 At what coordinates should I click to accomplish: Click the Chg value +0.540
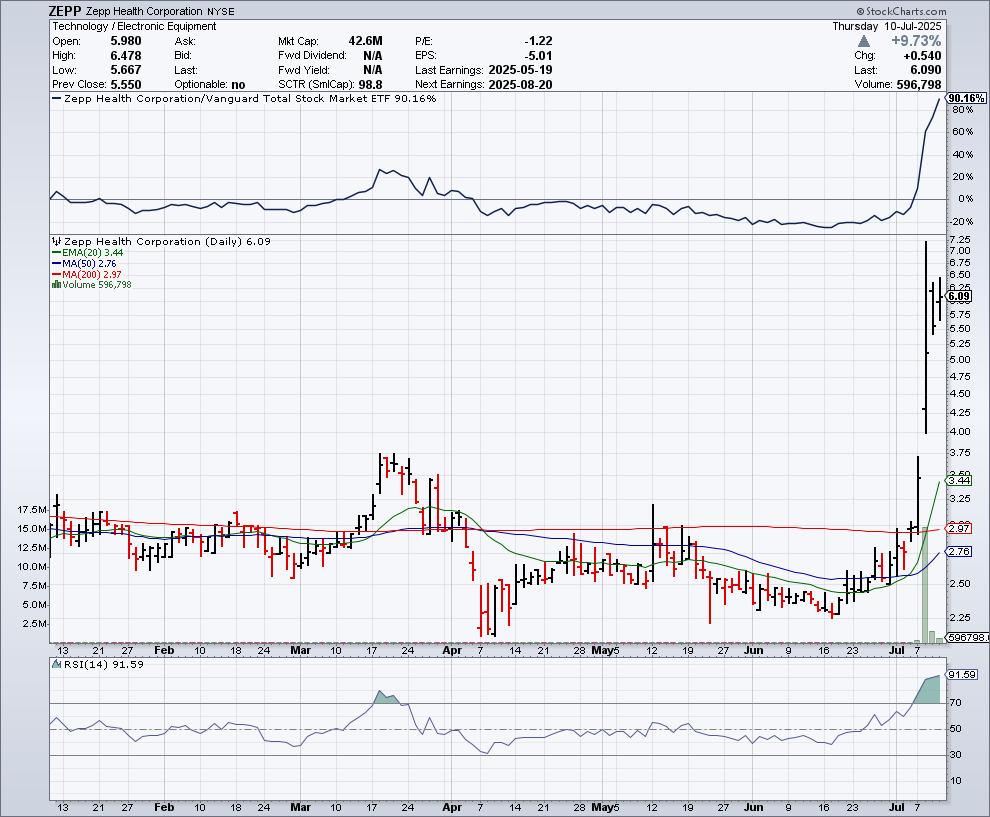(x=922, y=56)
